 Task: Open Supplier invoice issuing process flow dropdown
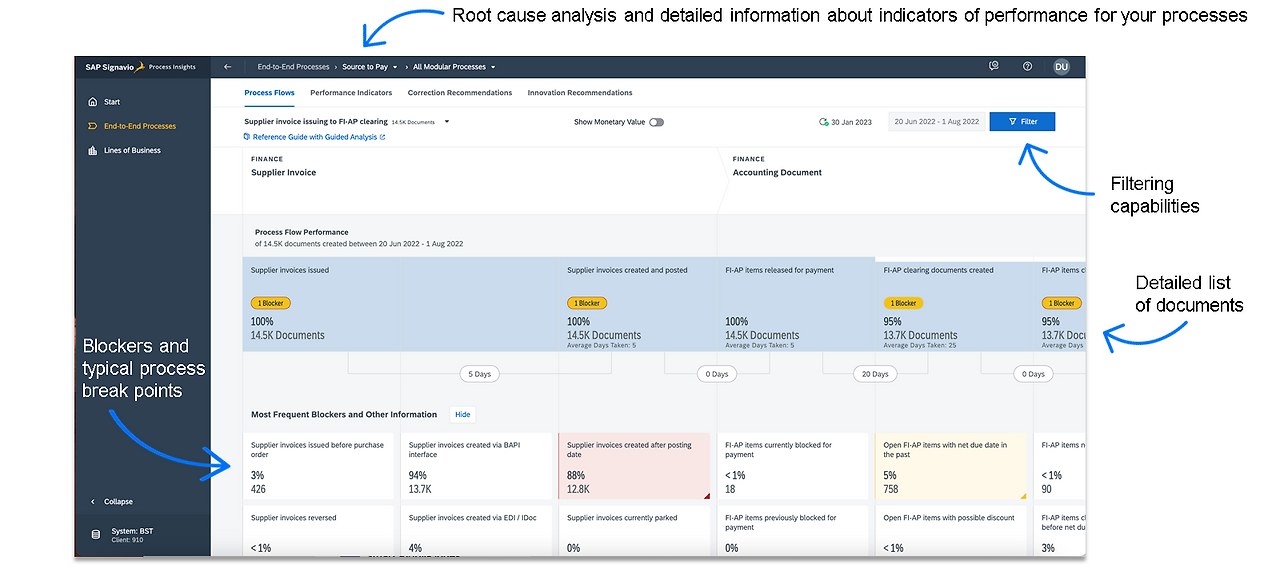coord(447,122)
